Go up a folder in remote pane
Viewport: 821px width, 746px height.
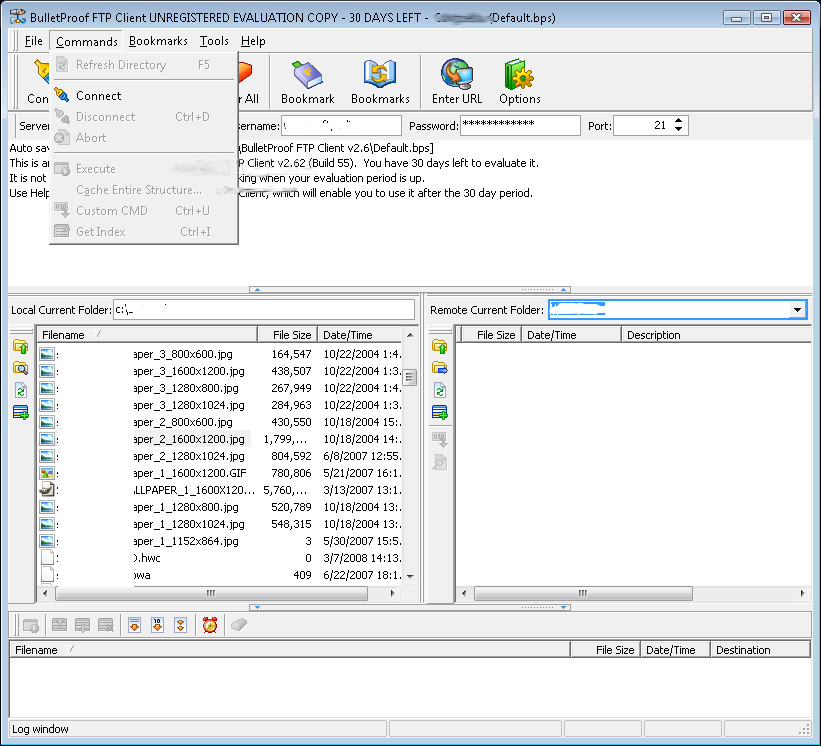coord(440,346)
